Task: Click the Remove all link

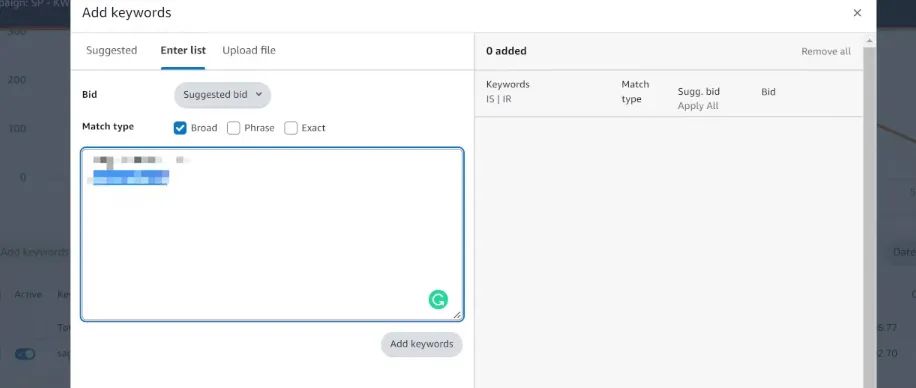Action: (x=826, y=51)
